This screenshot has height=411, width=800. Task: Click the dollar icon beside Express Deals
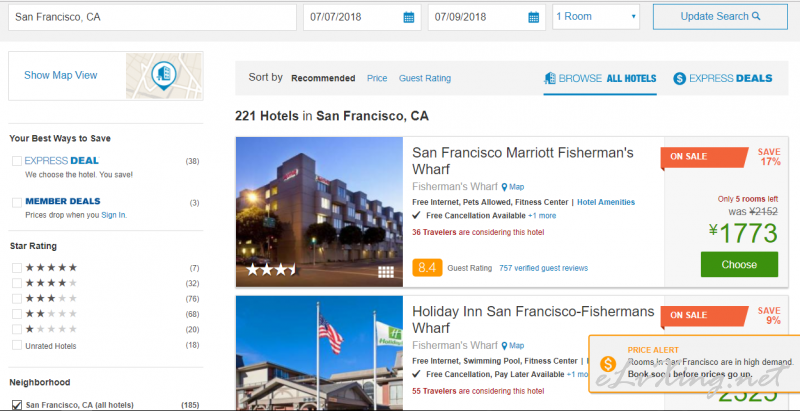coord(679,79)
